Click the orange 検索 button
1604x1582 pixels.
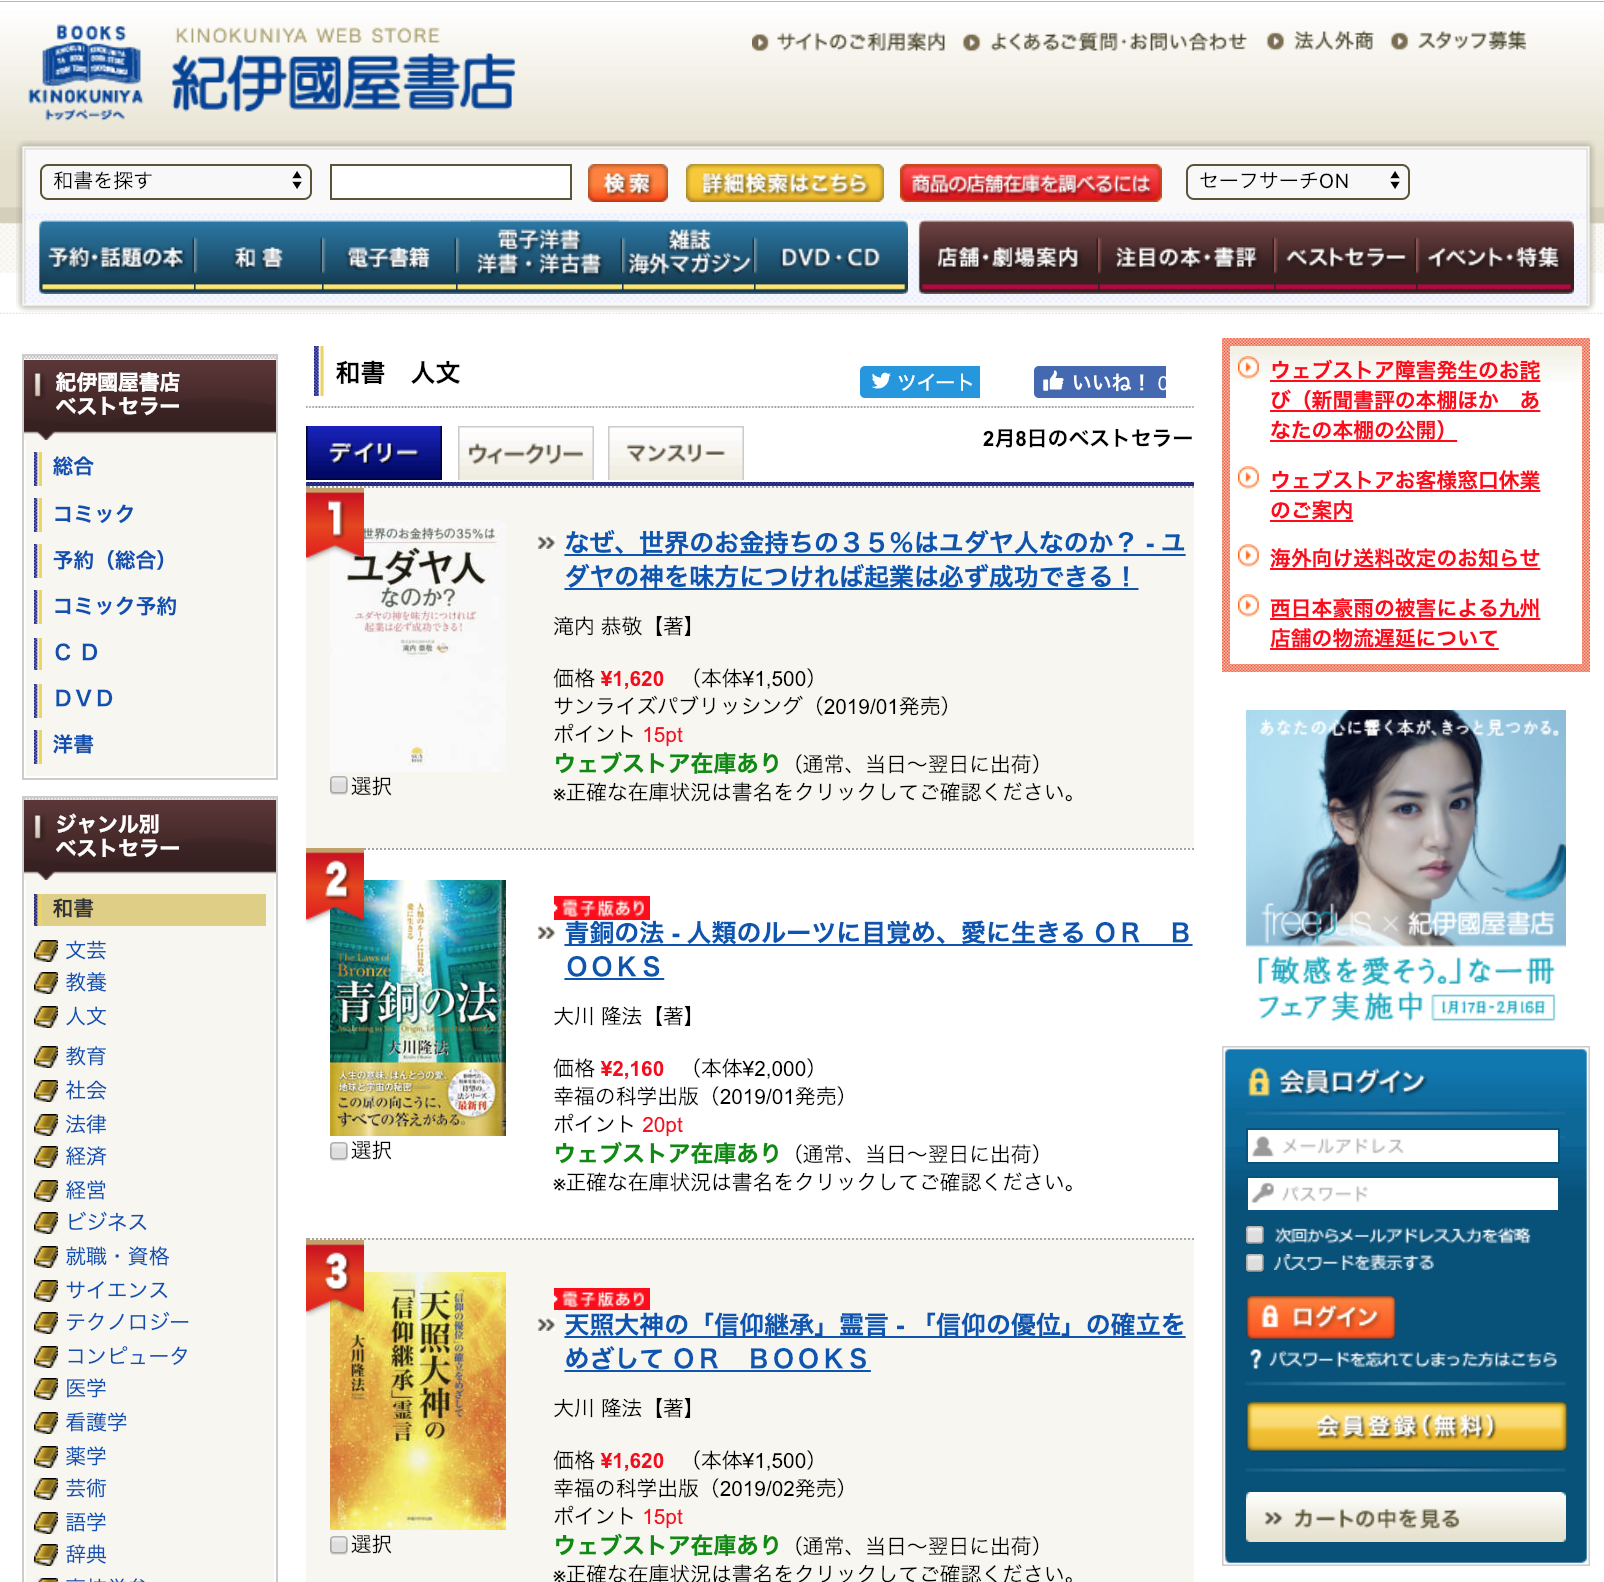coord(628,183)
